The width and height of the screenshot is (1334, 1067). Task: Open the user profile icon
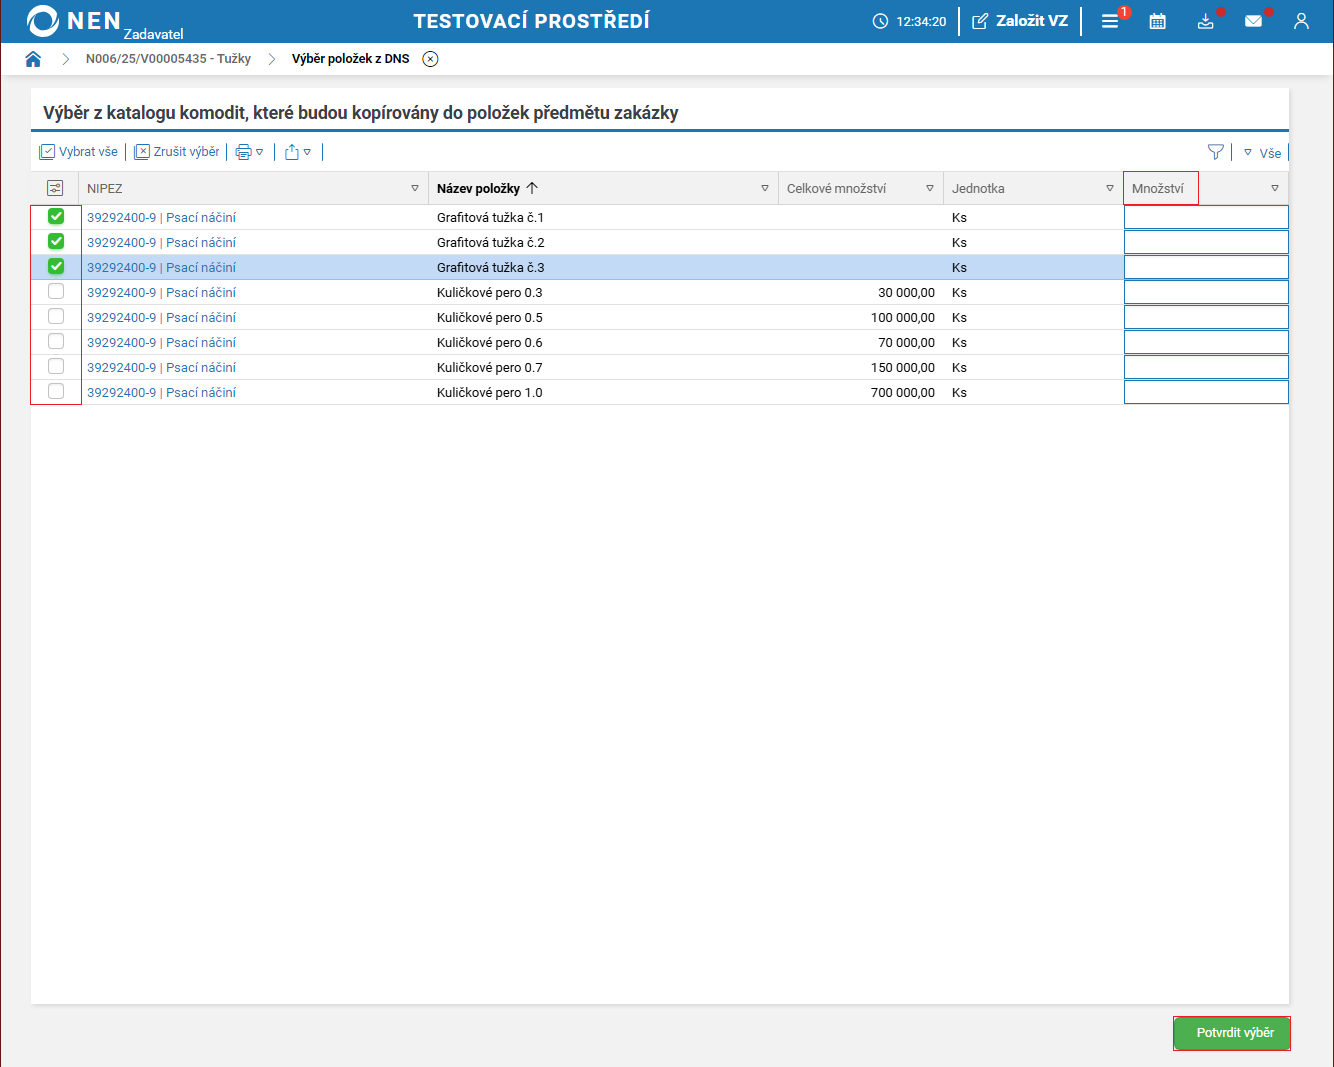tap(1301, 21)
